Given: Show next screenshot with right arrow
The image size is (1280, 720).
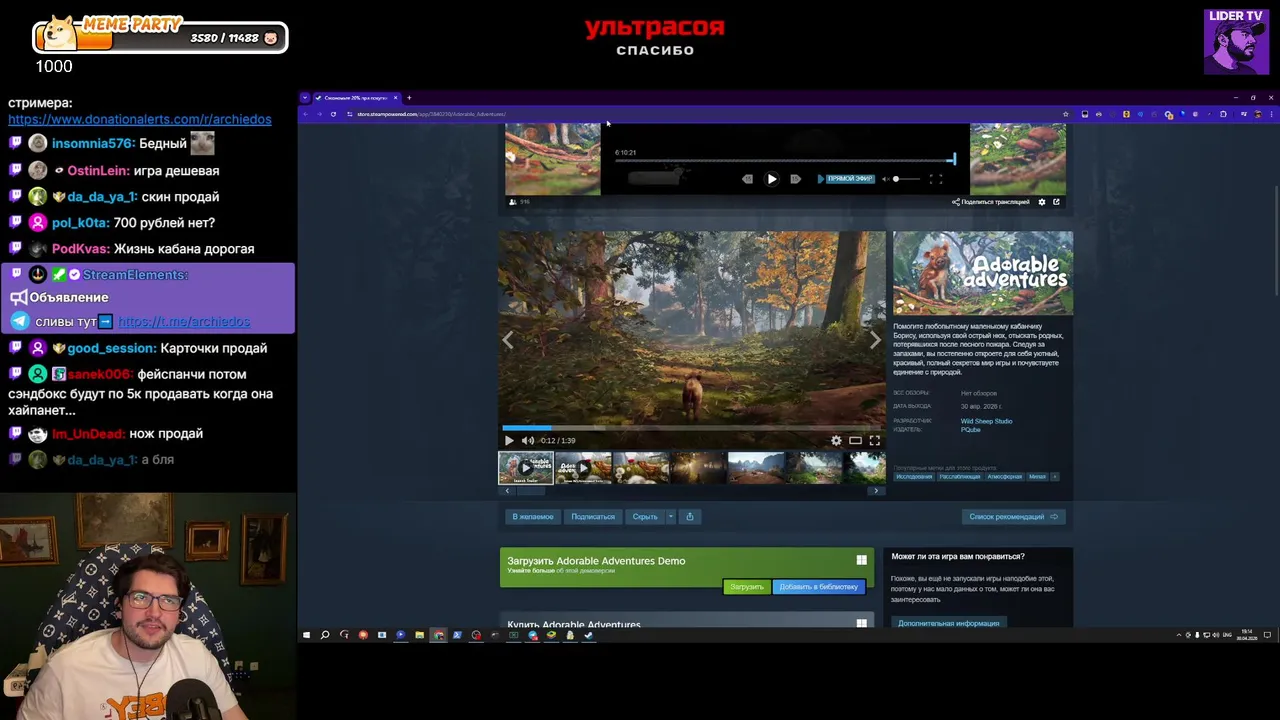Looking at the screenshot, I should 875,340.
